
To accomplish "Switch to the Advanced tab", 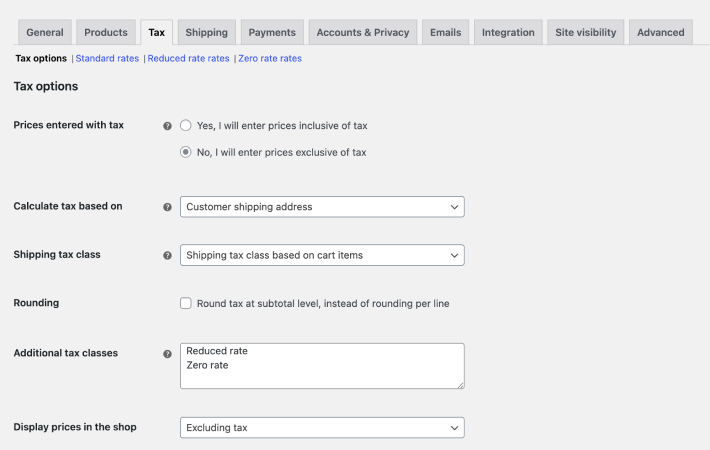I will 661,33.
